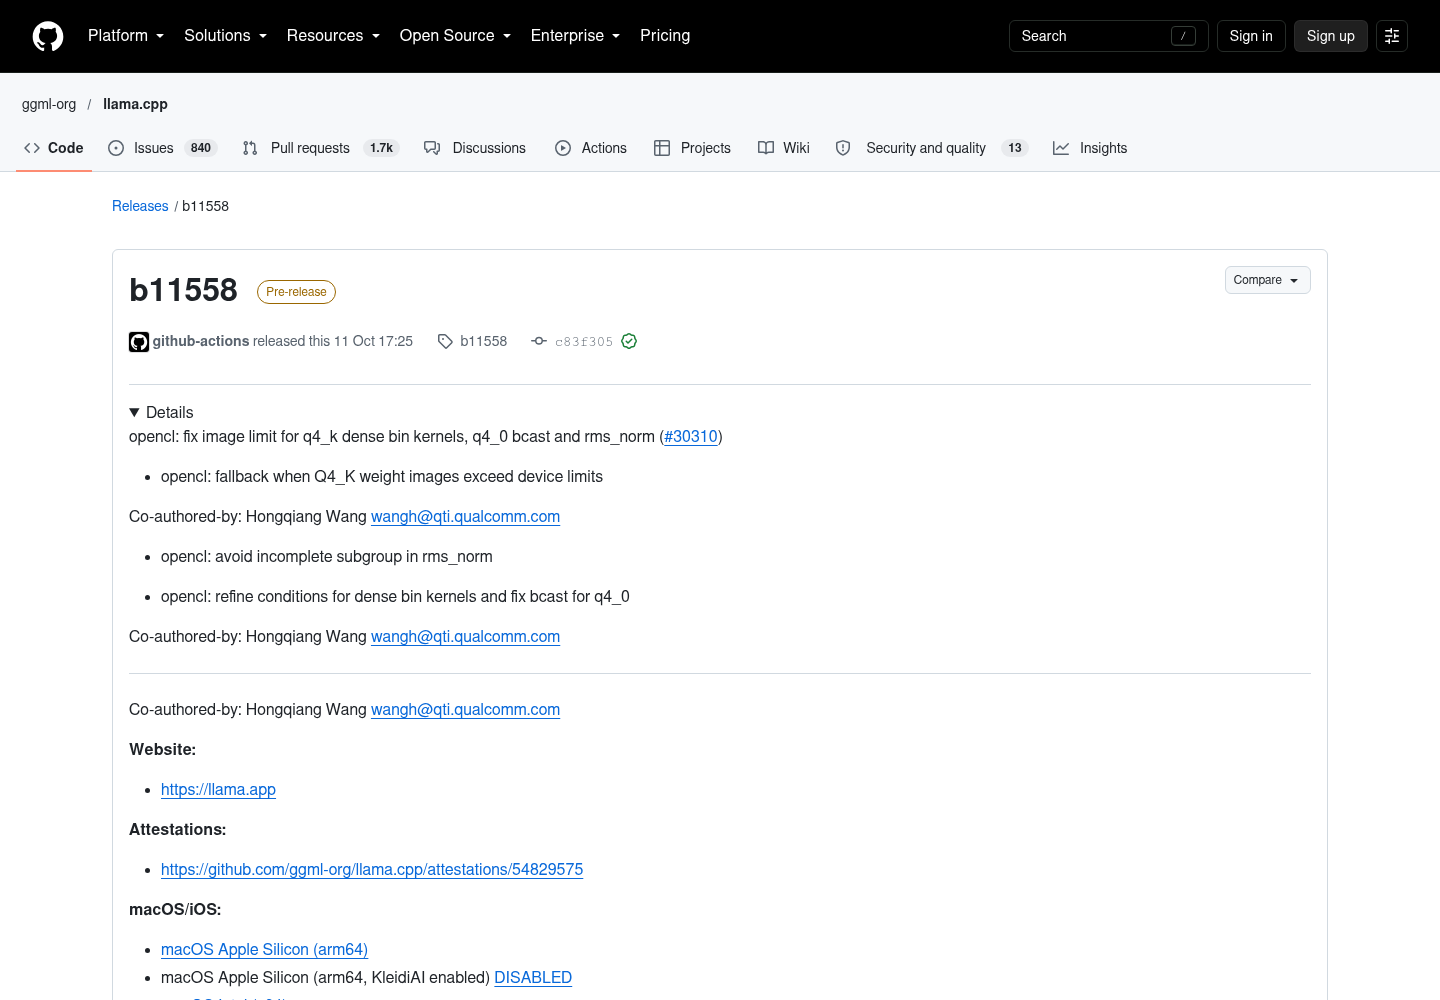Open the Discussions tab
The width and height of the screenshot is (1440, 1000).
(x=475, y=148)
